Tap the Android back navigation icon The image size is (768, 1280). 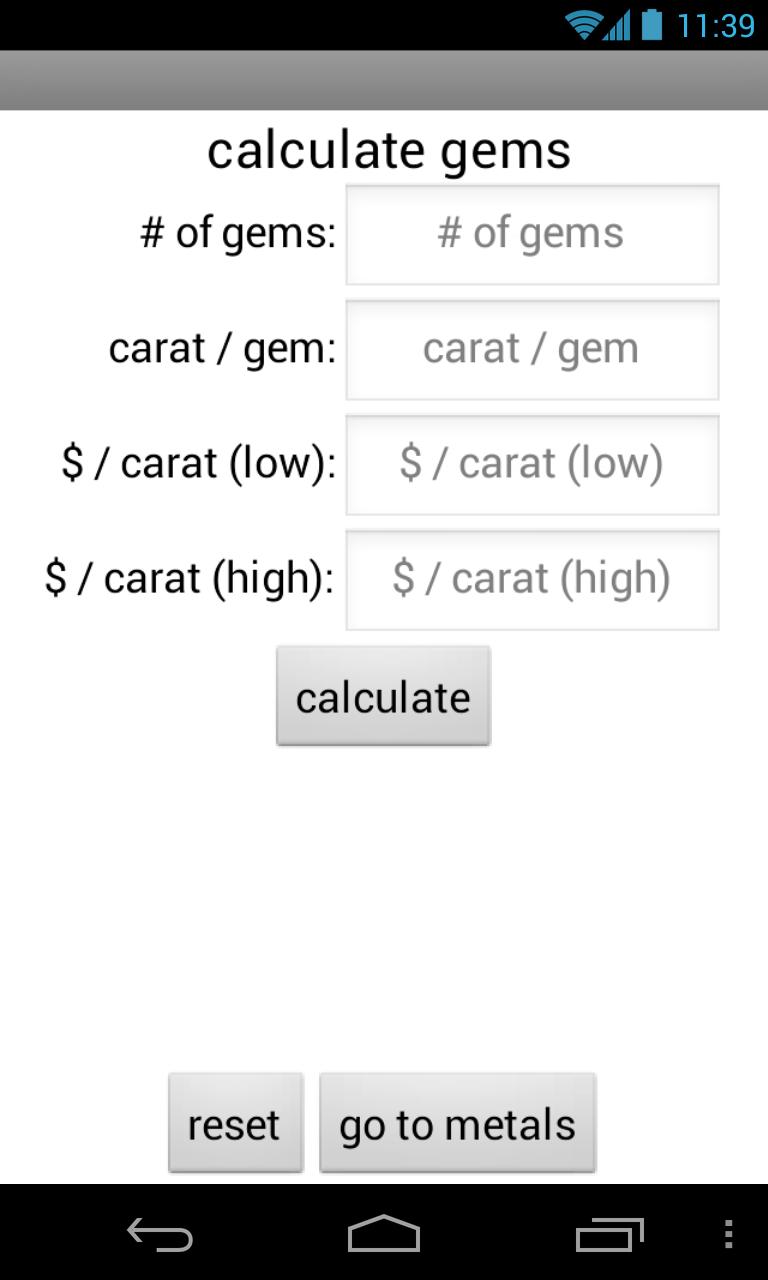tap(160, 1235)
